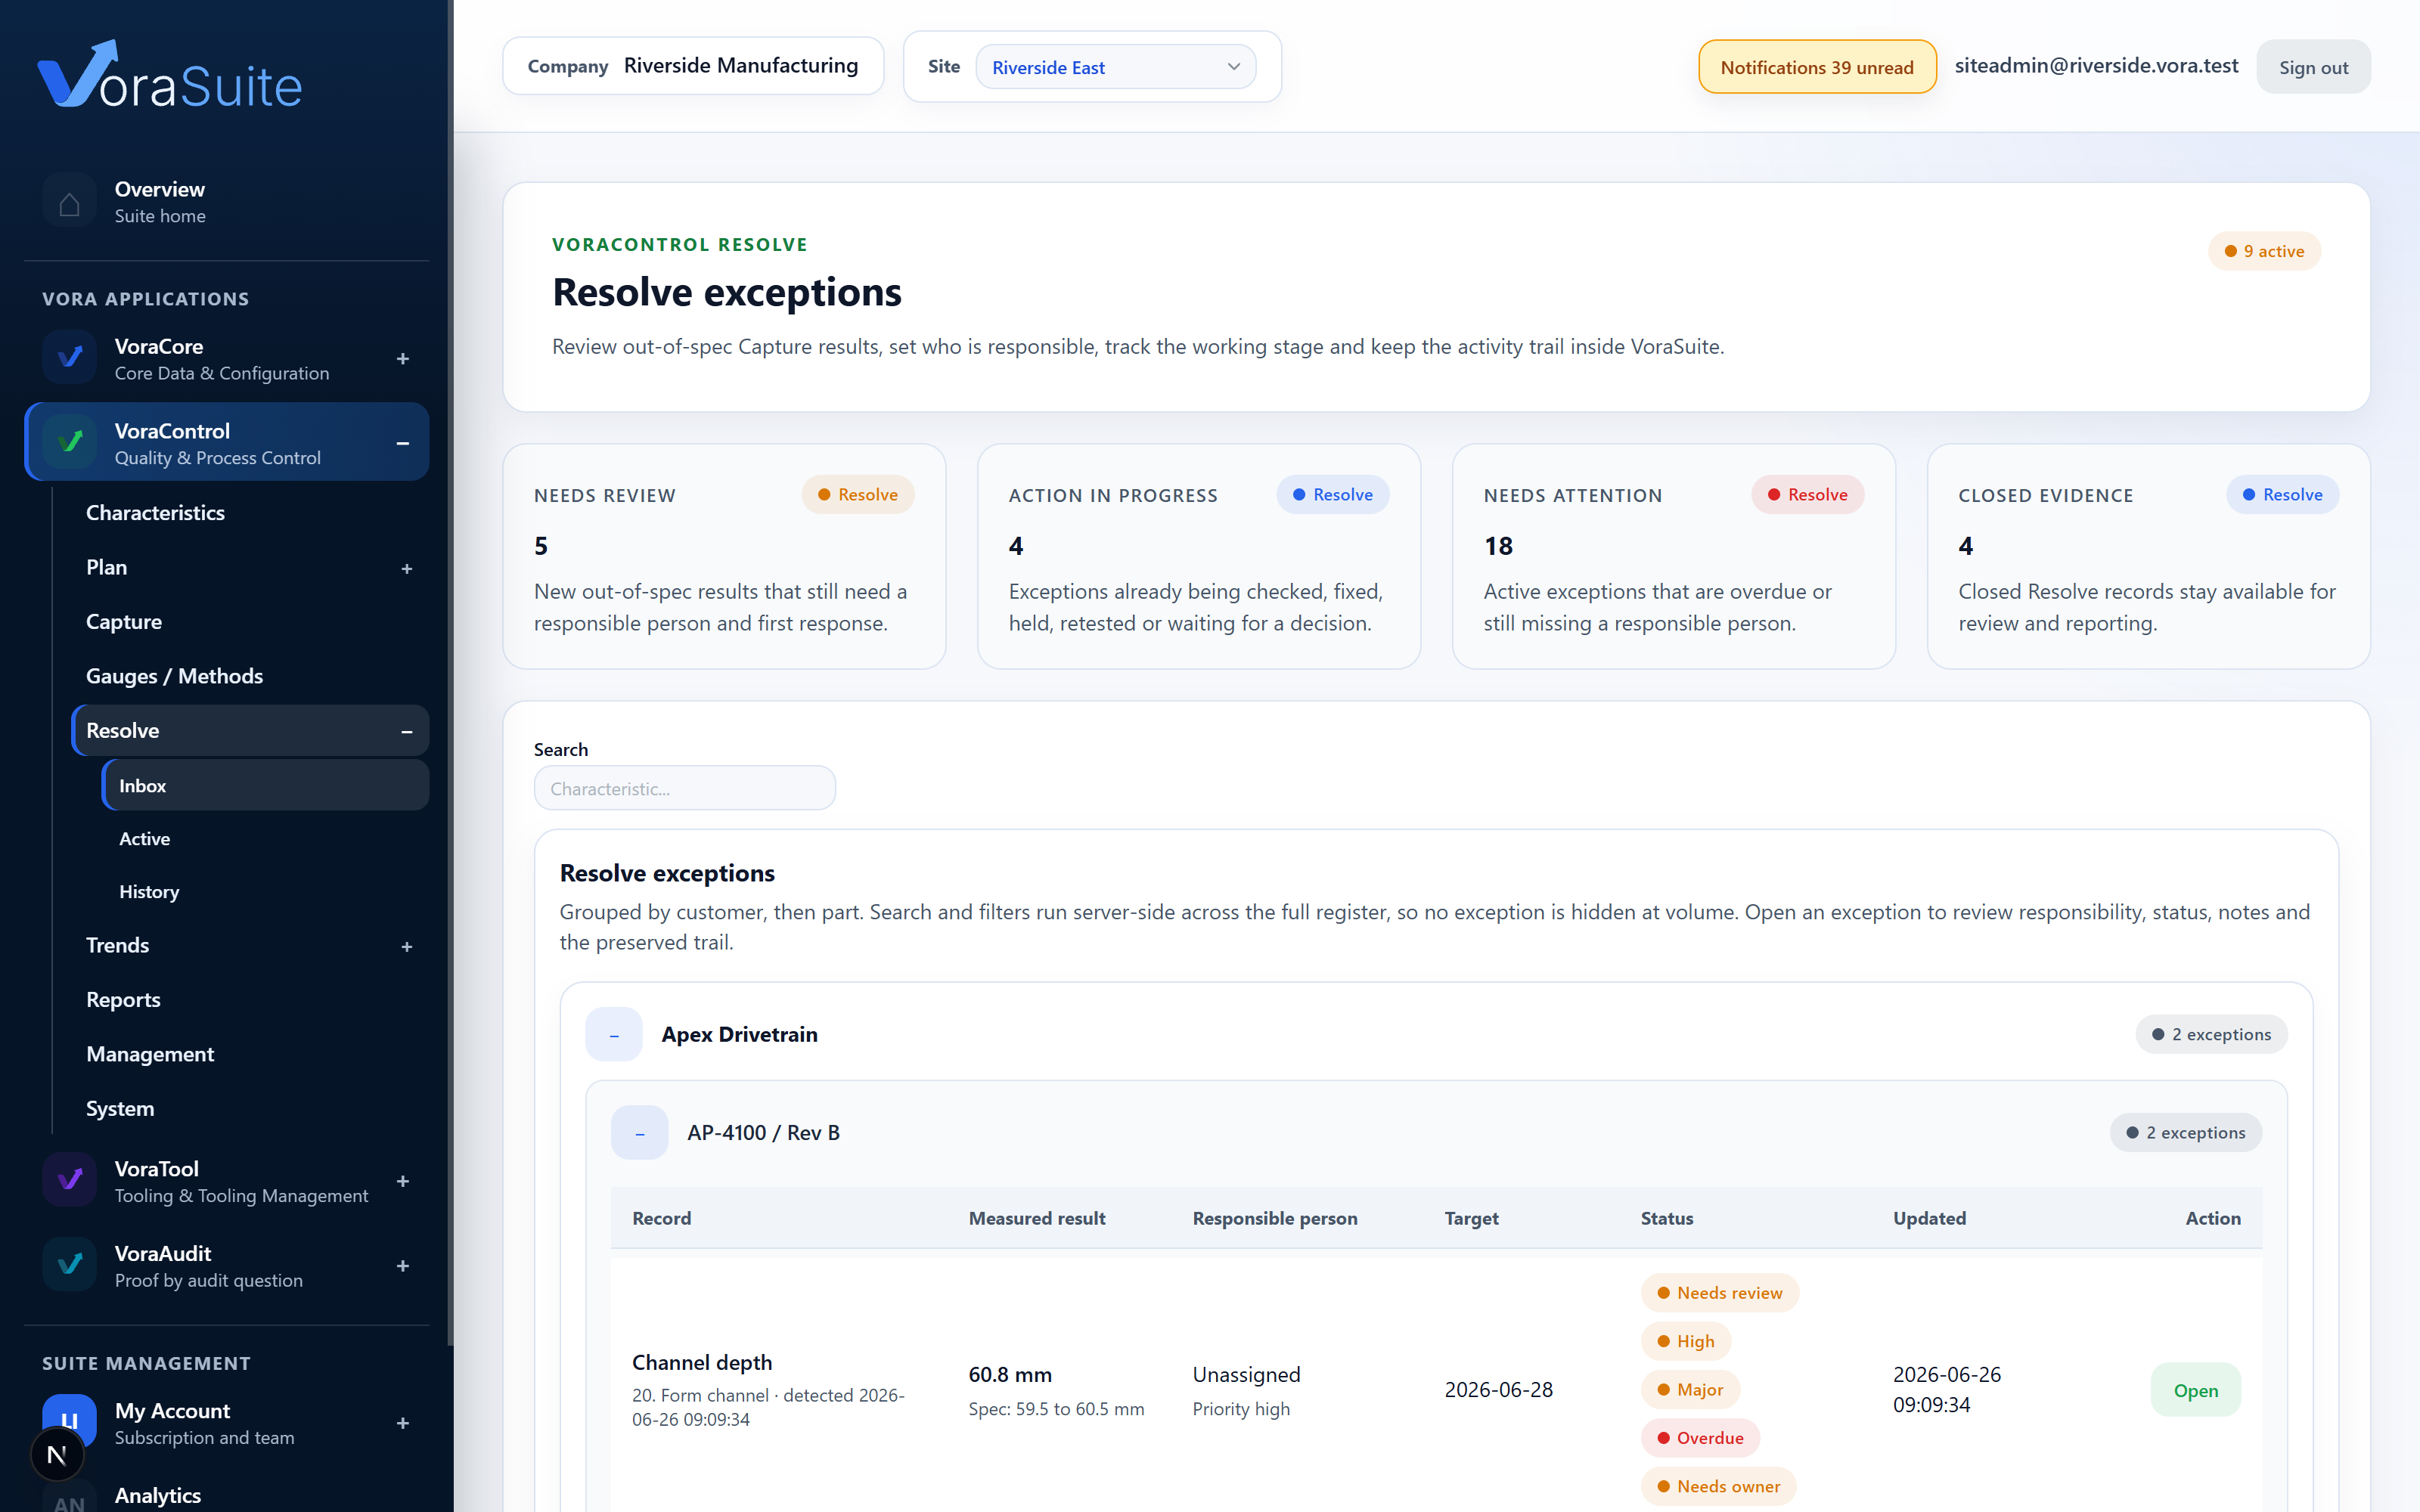Click the Action column header
This screenshot has height=1512, width=2420.
(x=2212, y=1218)
